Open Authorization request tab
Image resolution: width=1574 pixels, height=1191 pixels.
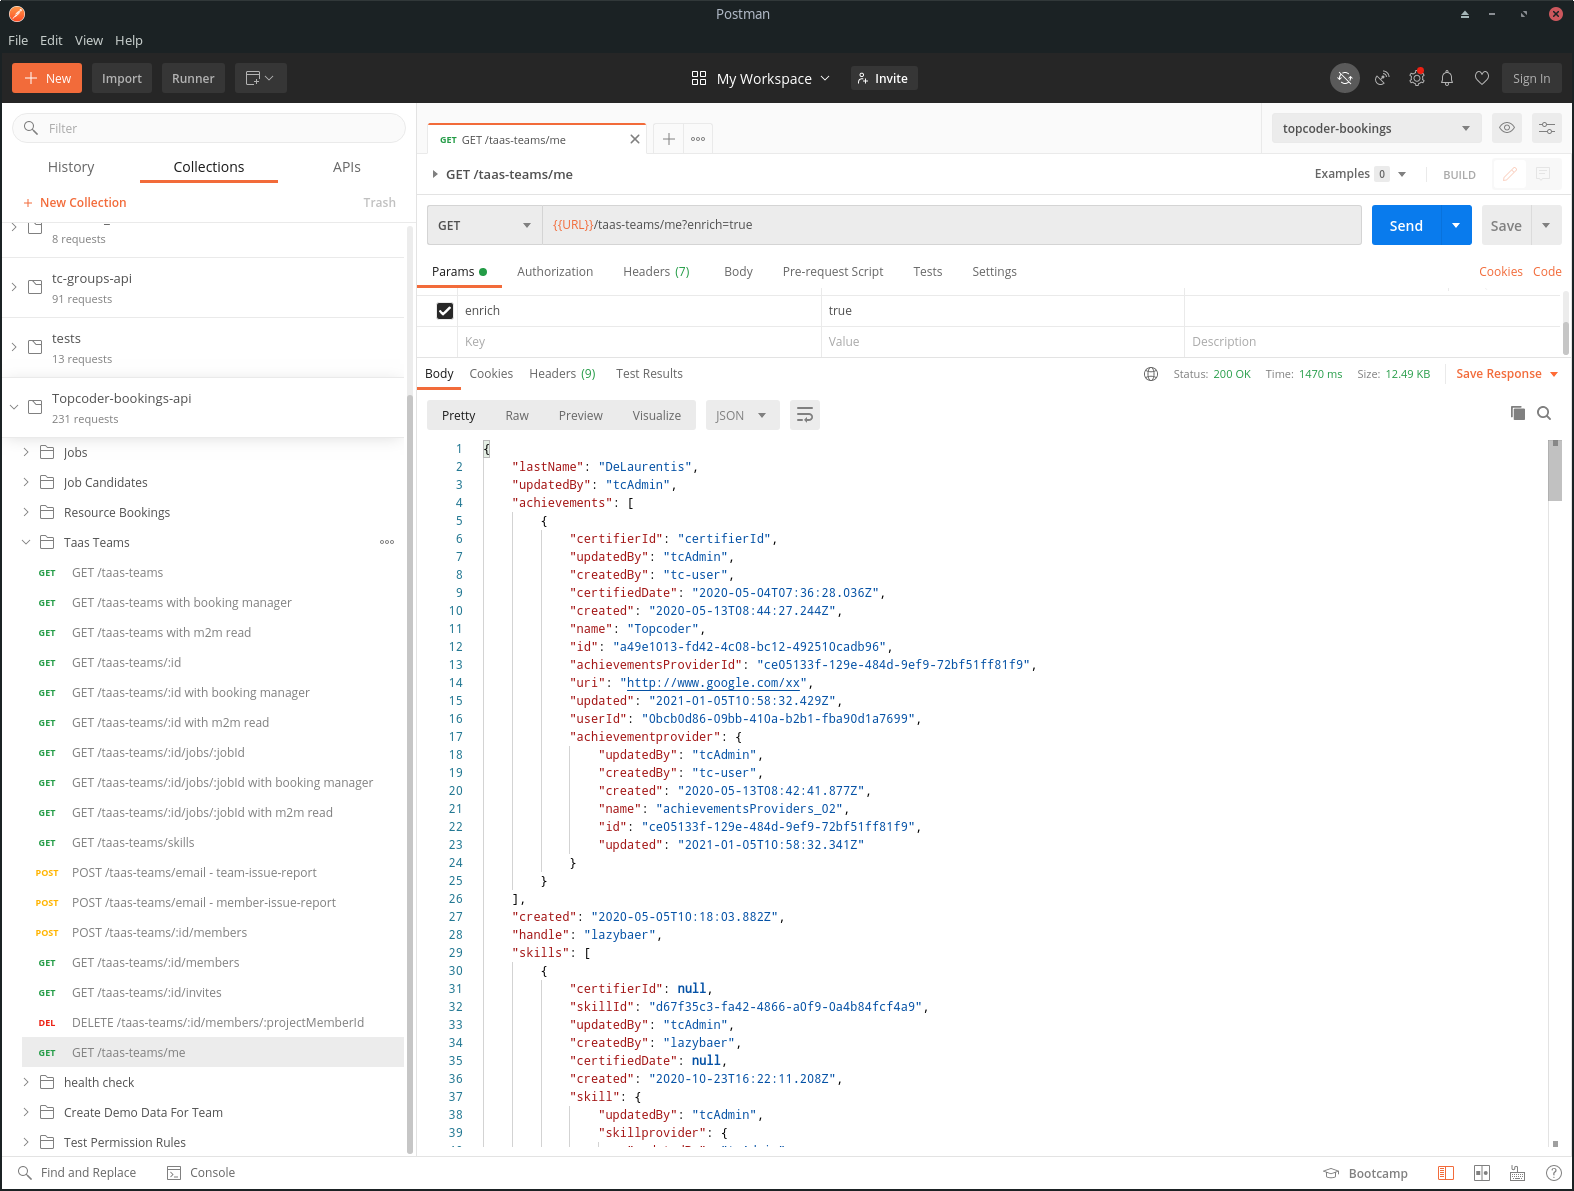click(x=555, y=272)
